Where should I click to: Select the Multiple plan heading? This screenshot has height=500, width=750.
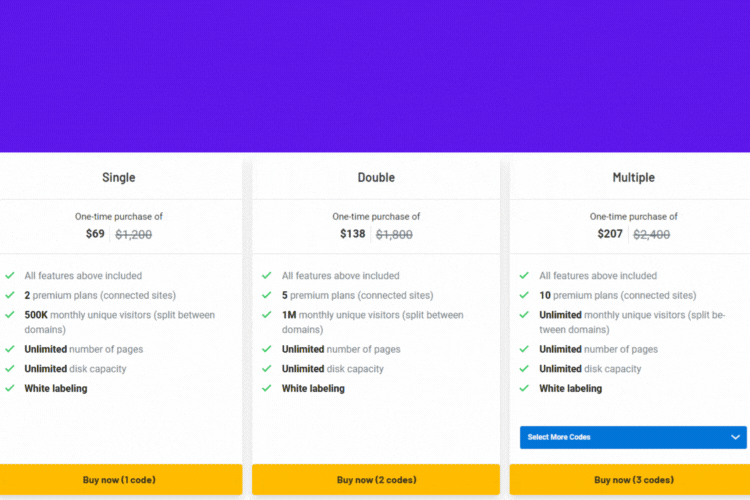coord(634,178)
